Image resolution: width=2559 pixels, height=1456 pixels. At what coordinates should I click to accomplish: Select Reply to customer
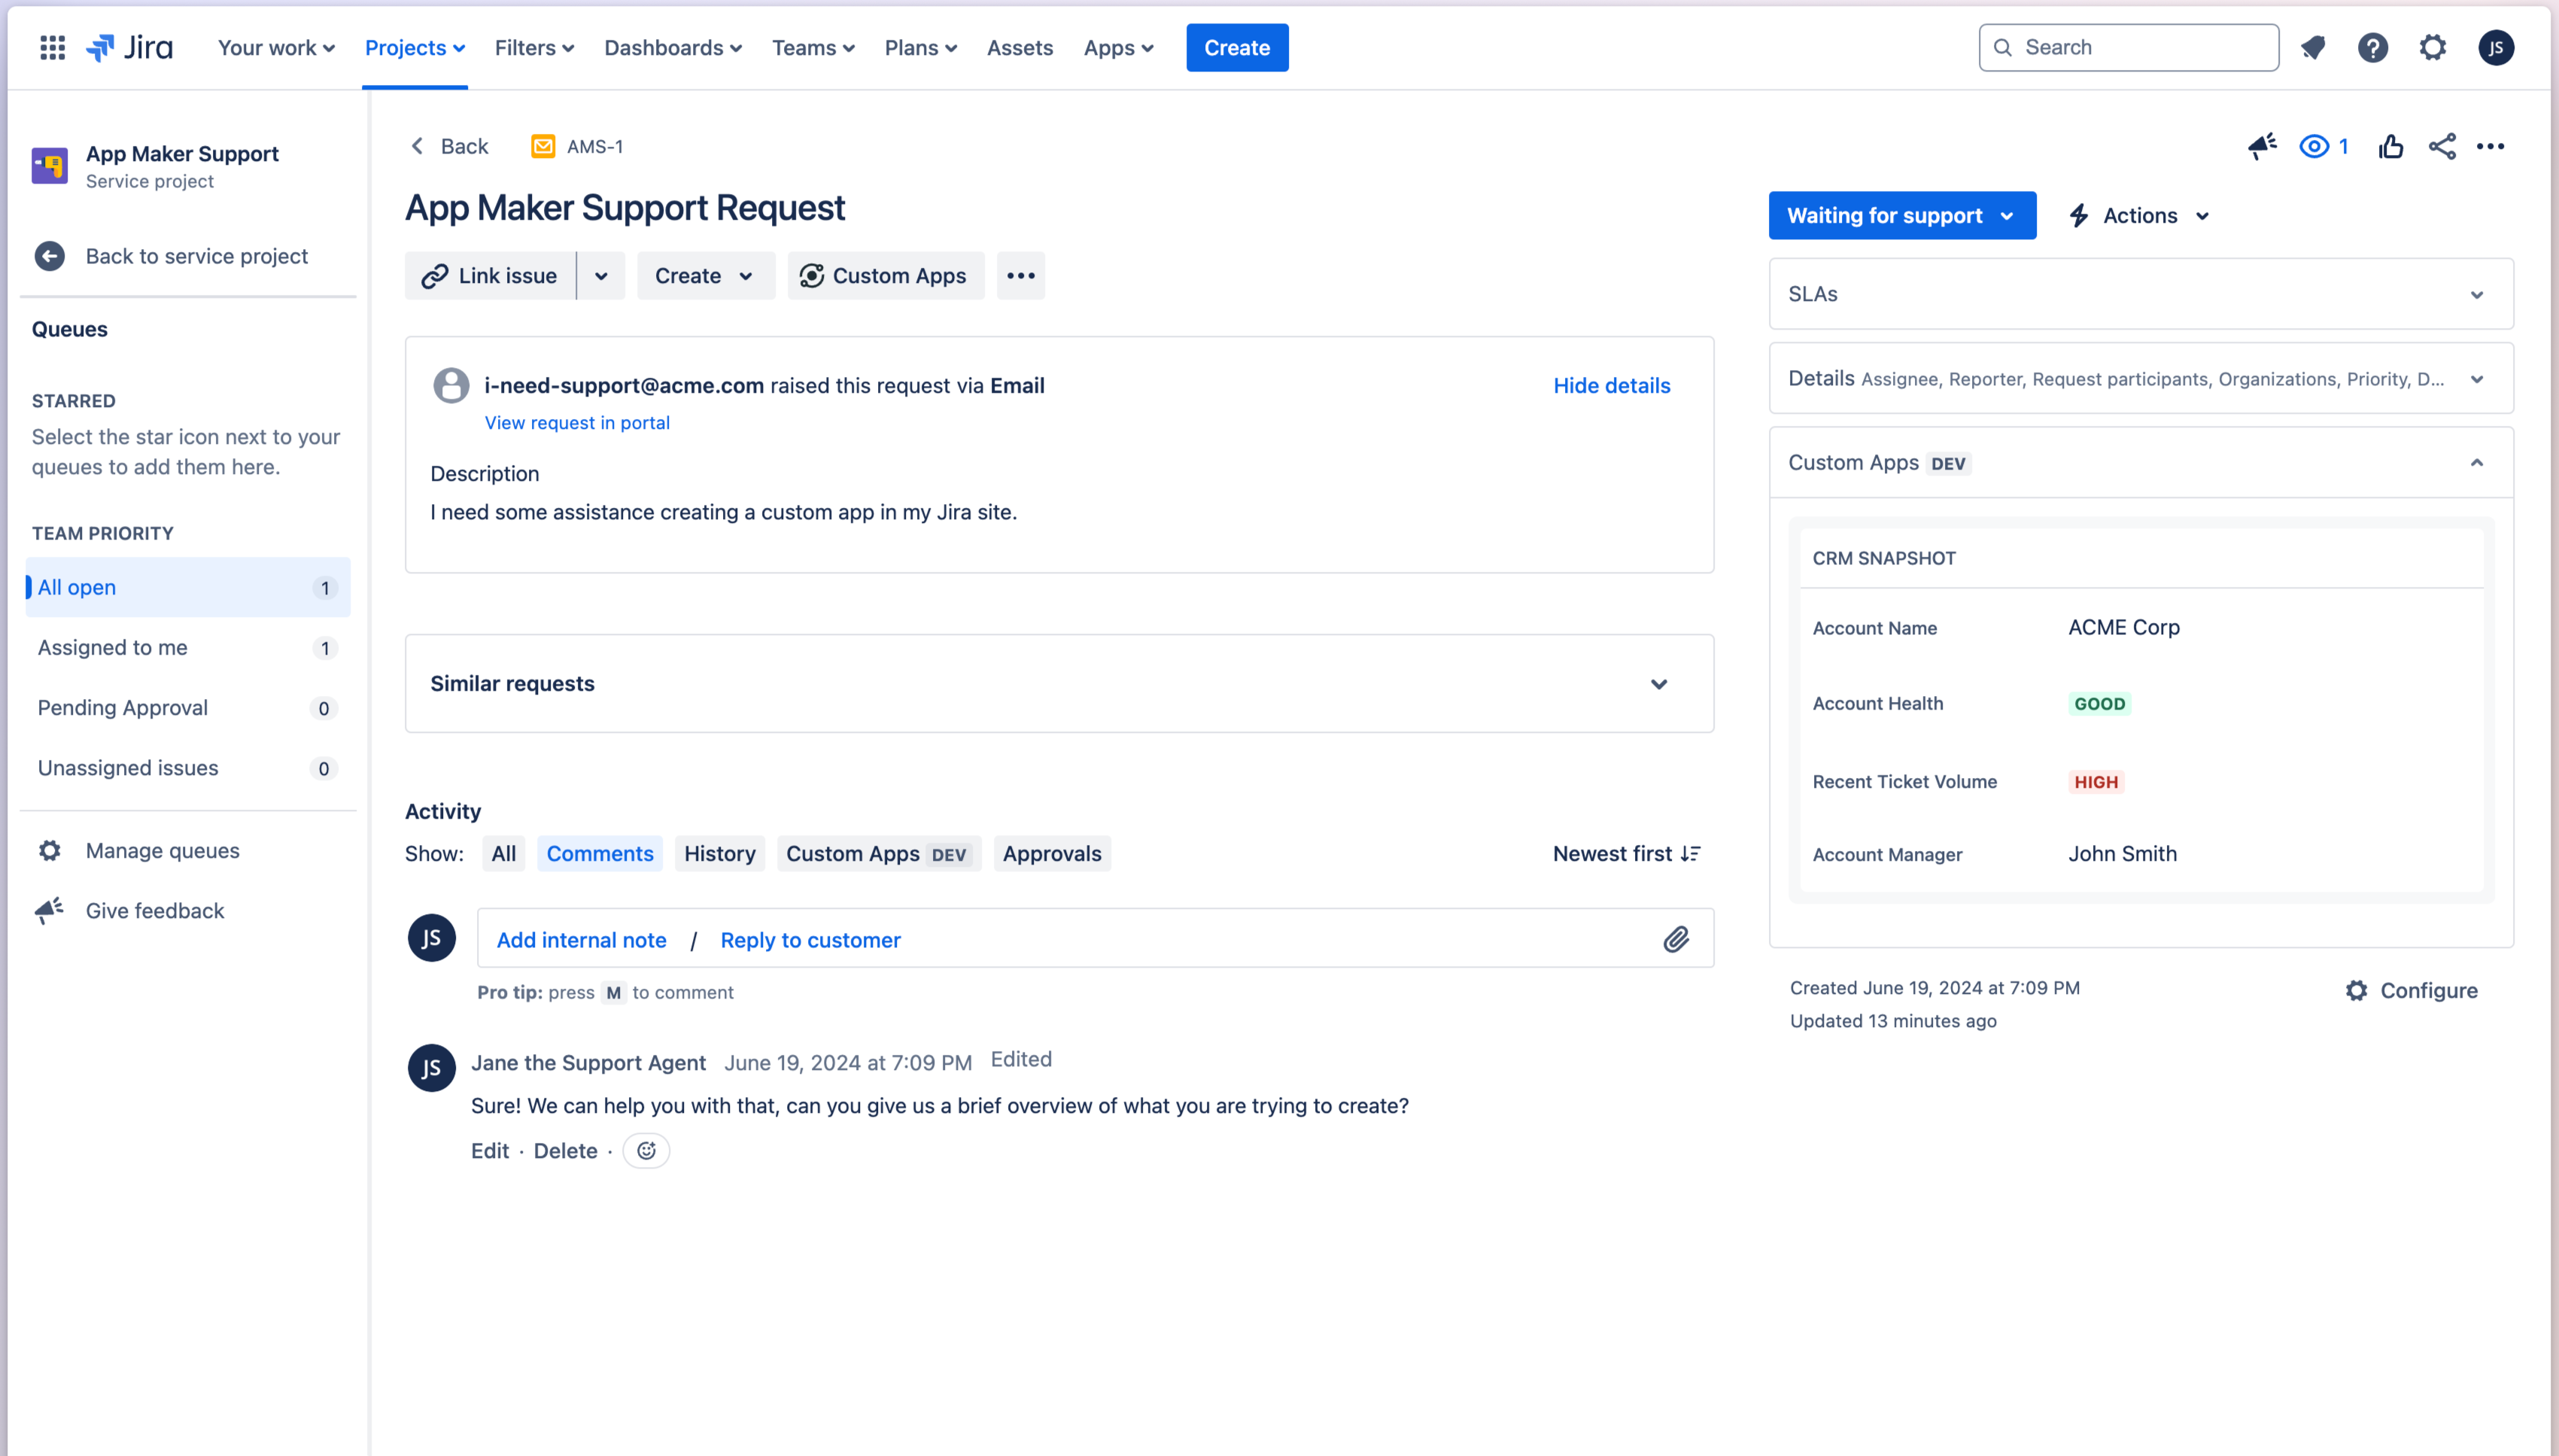point(810,939)
